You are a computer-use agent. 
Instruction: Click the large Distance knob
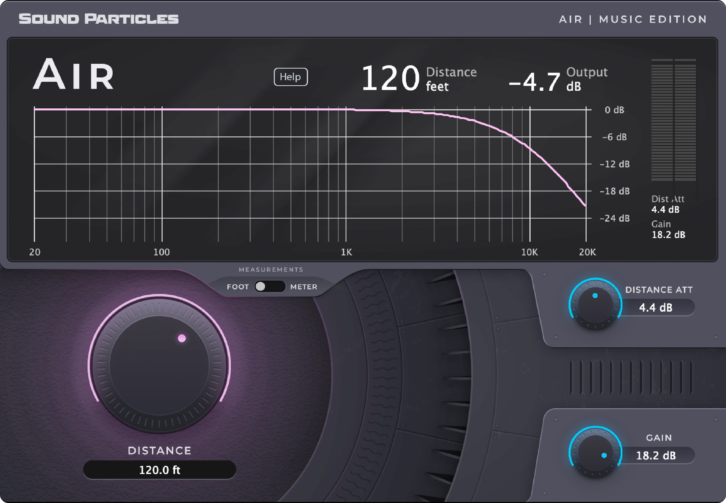pos(159,353)
